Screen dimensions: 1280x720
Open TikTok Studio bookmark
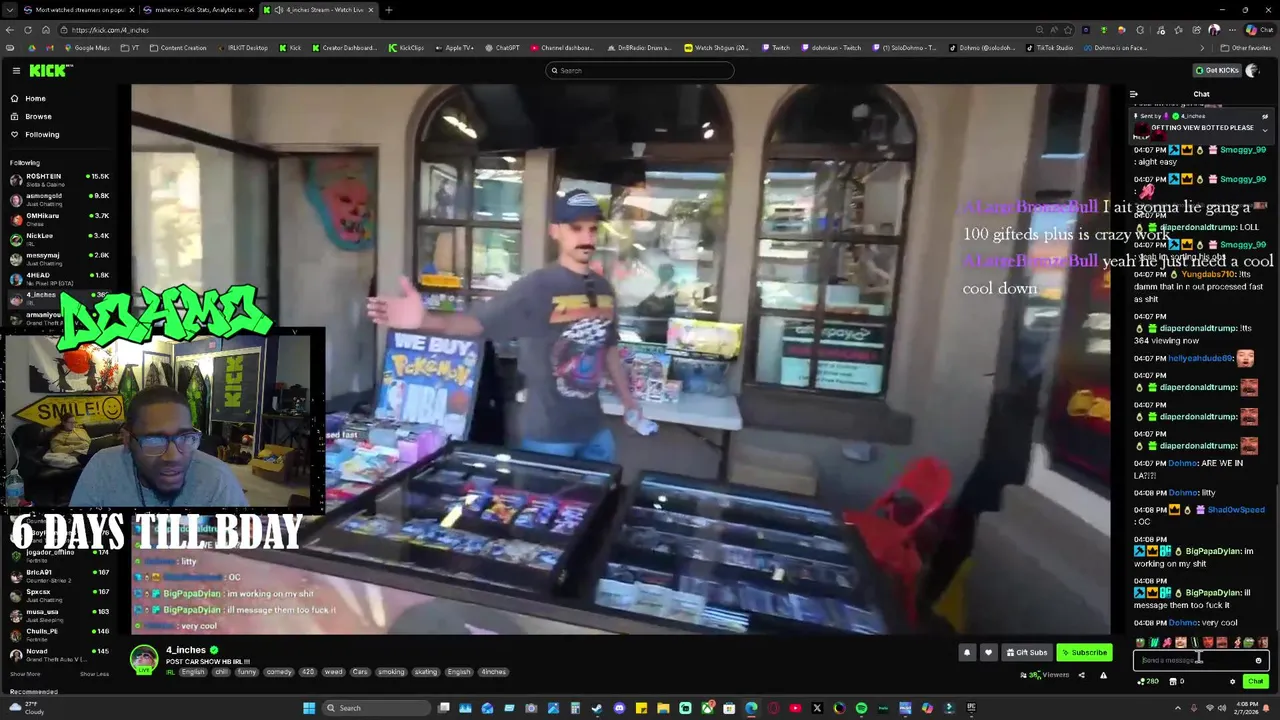coord(1050,48)
